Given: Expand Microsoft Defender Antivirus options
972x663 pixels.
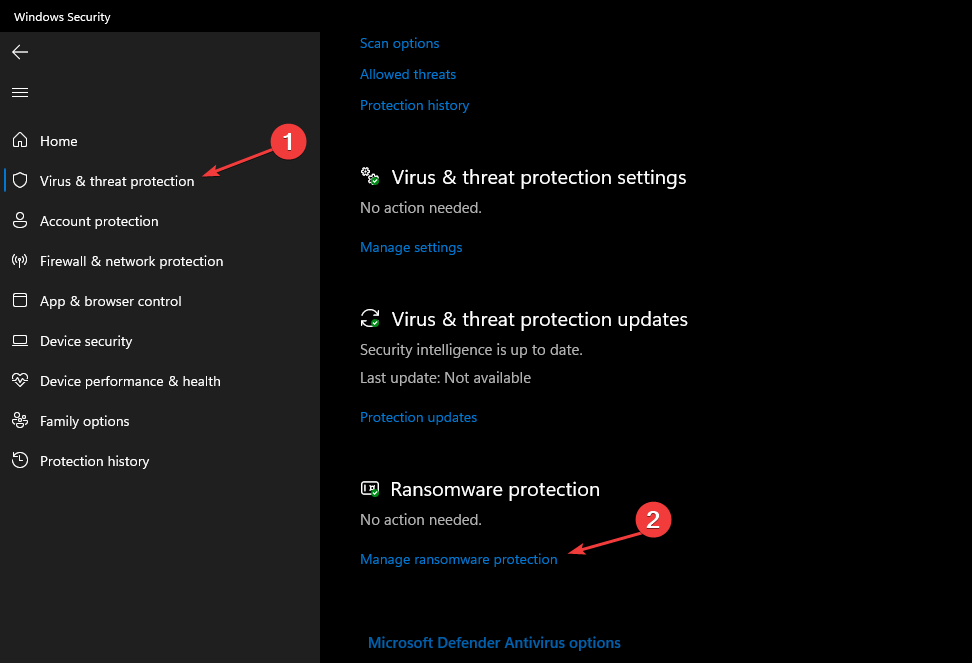Looking at the screenshot, I should [x=494, y=643].
